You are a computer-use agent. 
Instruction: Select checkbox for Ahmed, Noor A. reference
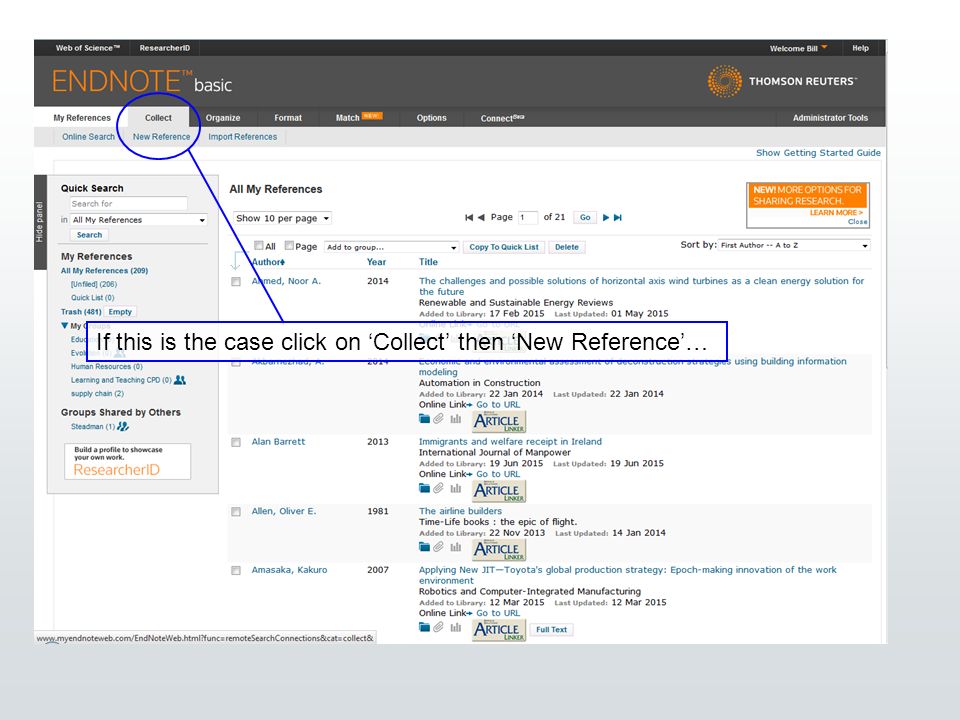(x=236, y=282)
